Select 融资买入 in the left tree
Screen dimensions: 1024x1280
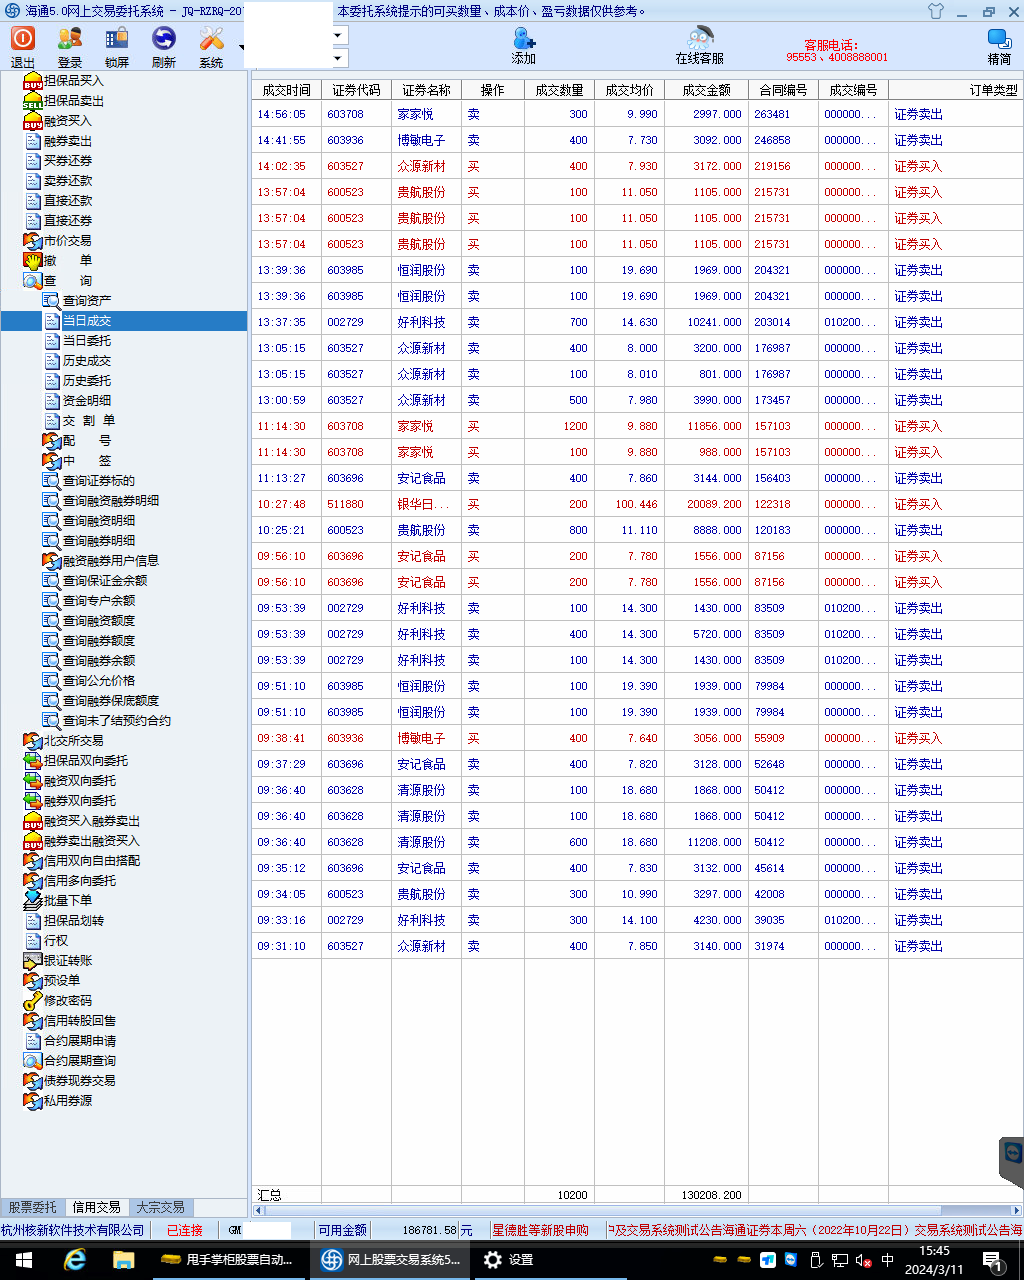(67, 120)
